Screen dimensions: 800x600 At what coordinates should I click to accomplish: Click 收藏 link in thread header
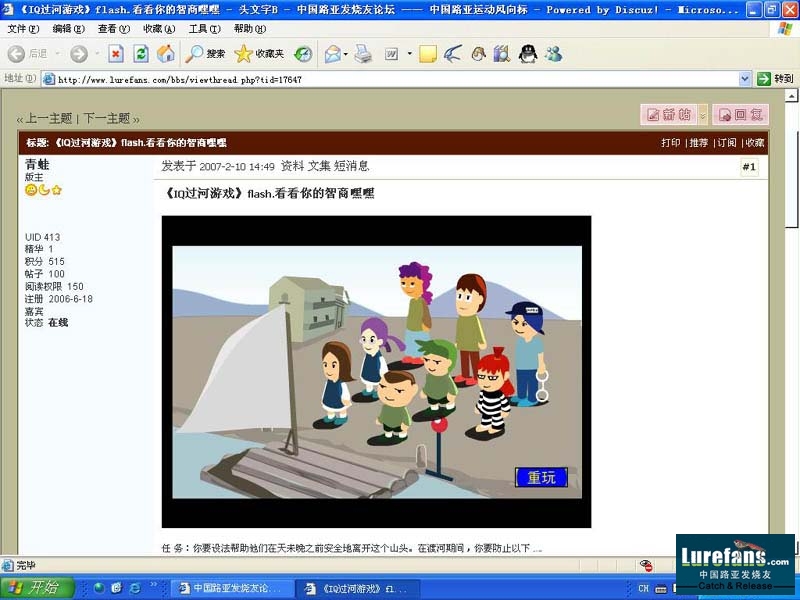[755, 143]
